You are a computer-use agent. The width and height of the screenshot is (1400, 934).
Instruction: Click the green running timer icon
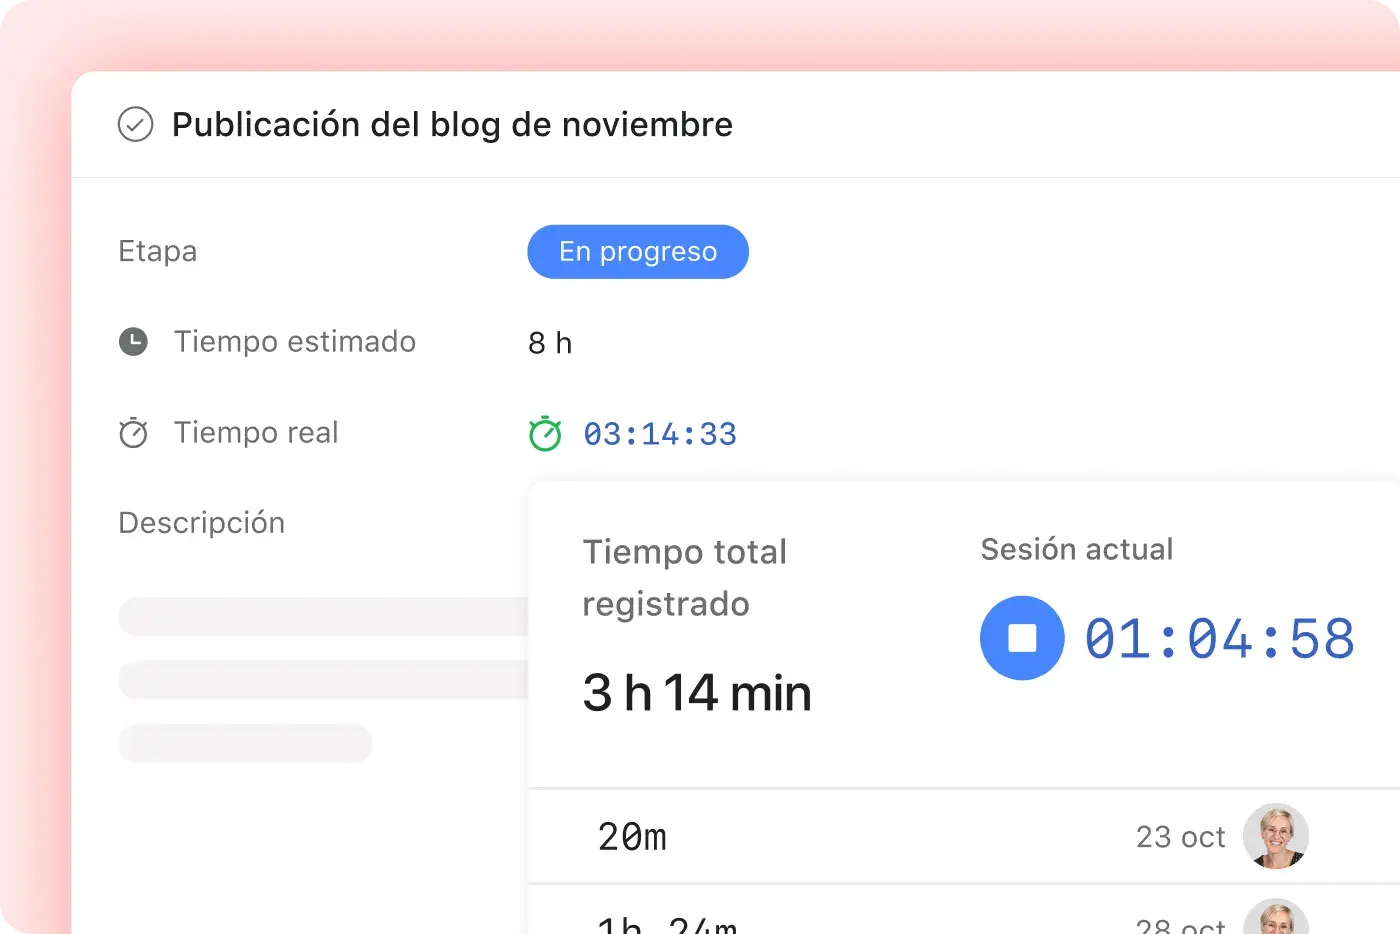[x=545, y=434]
